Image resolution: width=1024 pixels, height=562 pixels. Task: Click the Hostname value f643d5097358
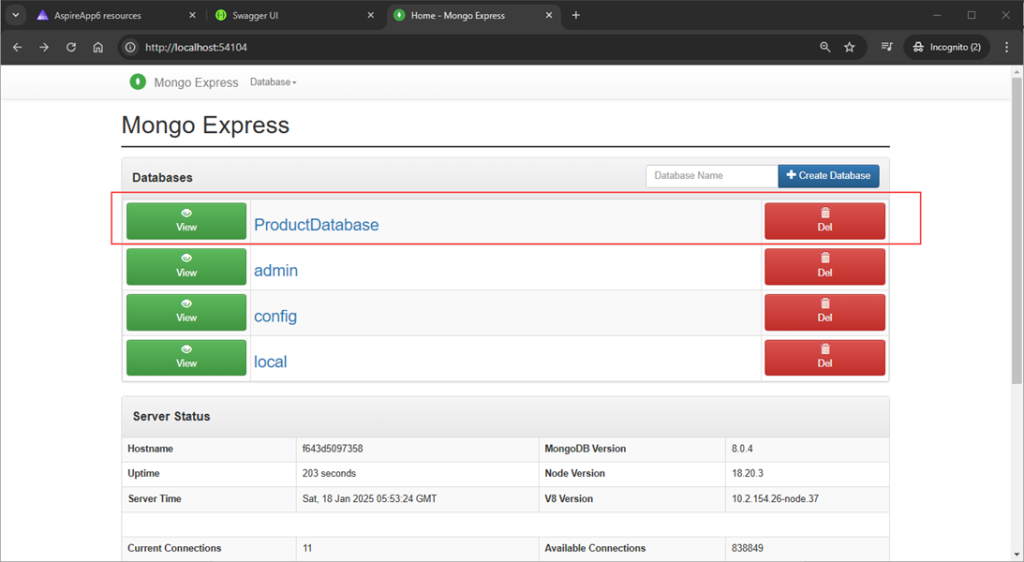pyautogui.click(x=332, y=448)
